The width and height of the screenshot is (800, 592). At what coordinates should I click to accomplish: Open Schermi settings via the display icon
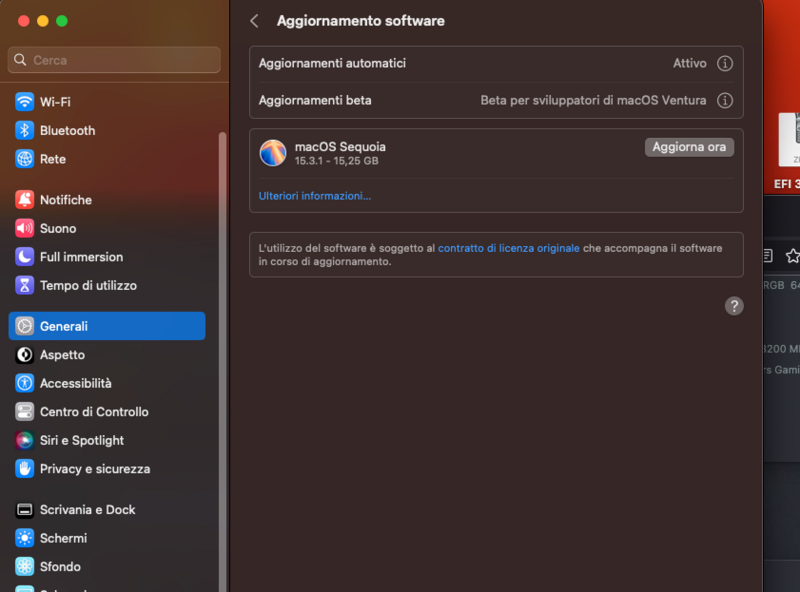22,538
